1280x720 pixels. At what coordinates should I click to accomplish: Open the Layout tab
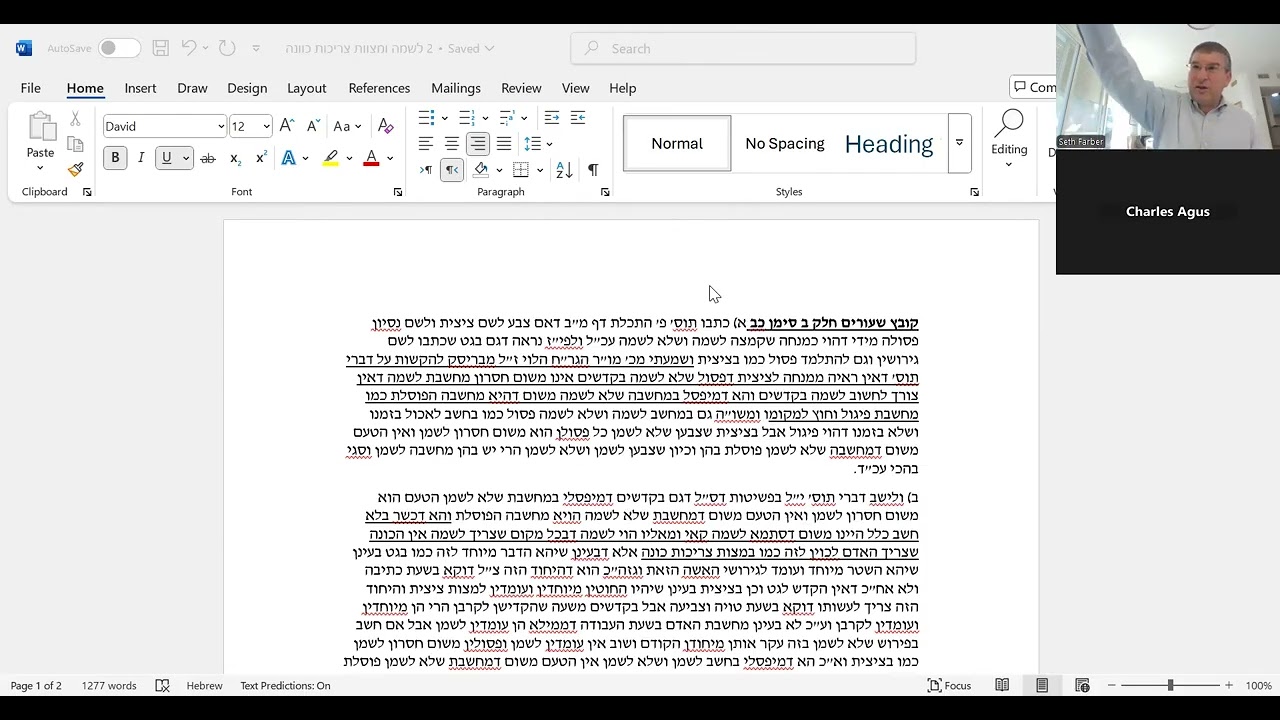coord(307,88)
